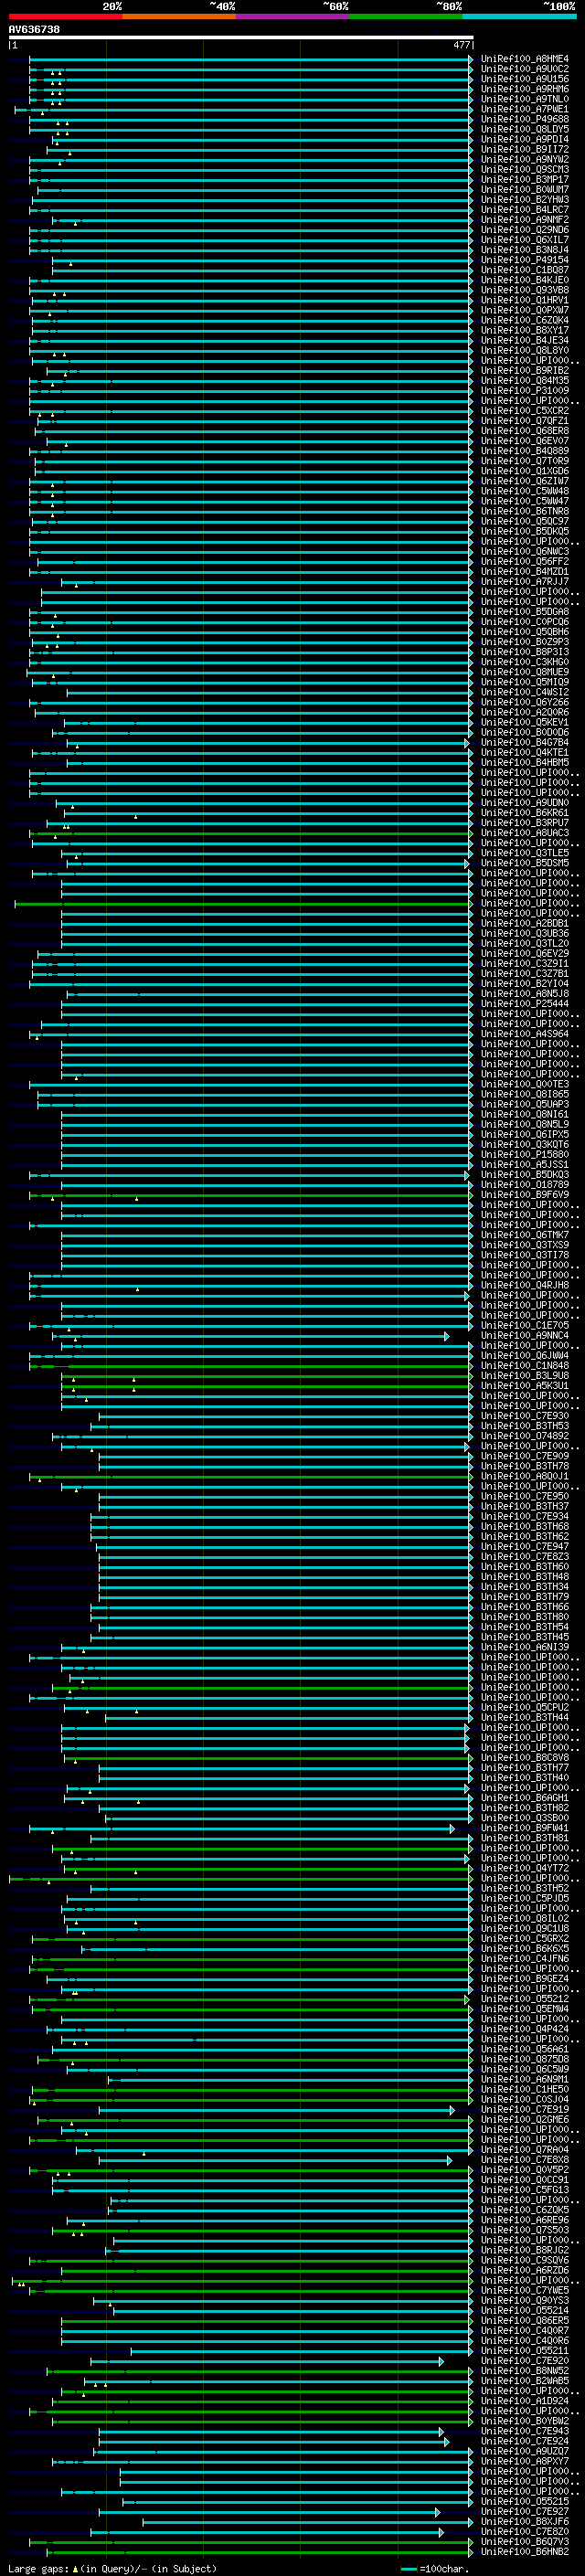Image resolution: width=585 pixels, height=2576 pixels.
Task: Open hit UniRef100_A9U156
Action: click(x=525, y=79)
